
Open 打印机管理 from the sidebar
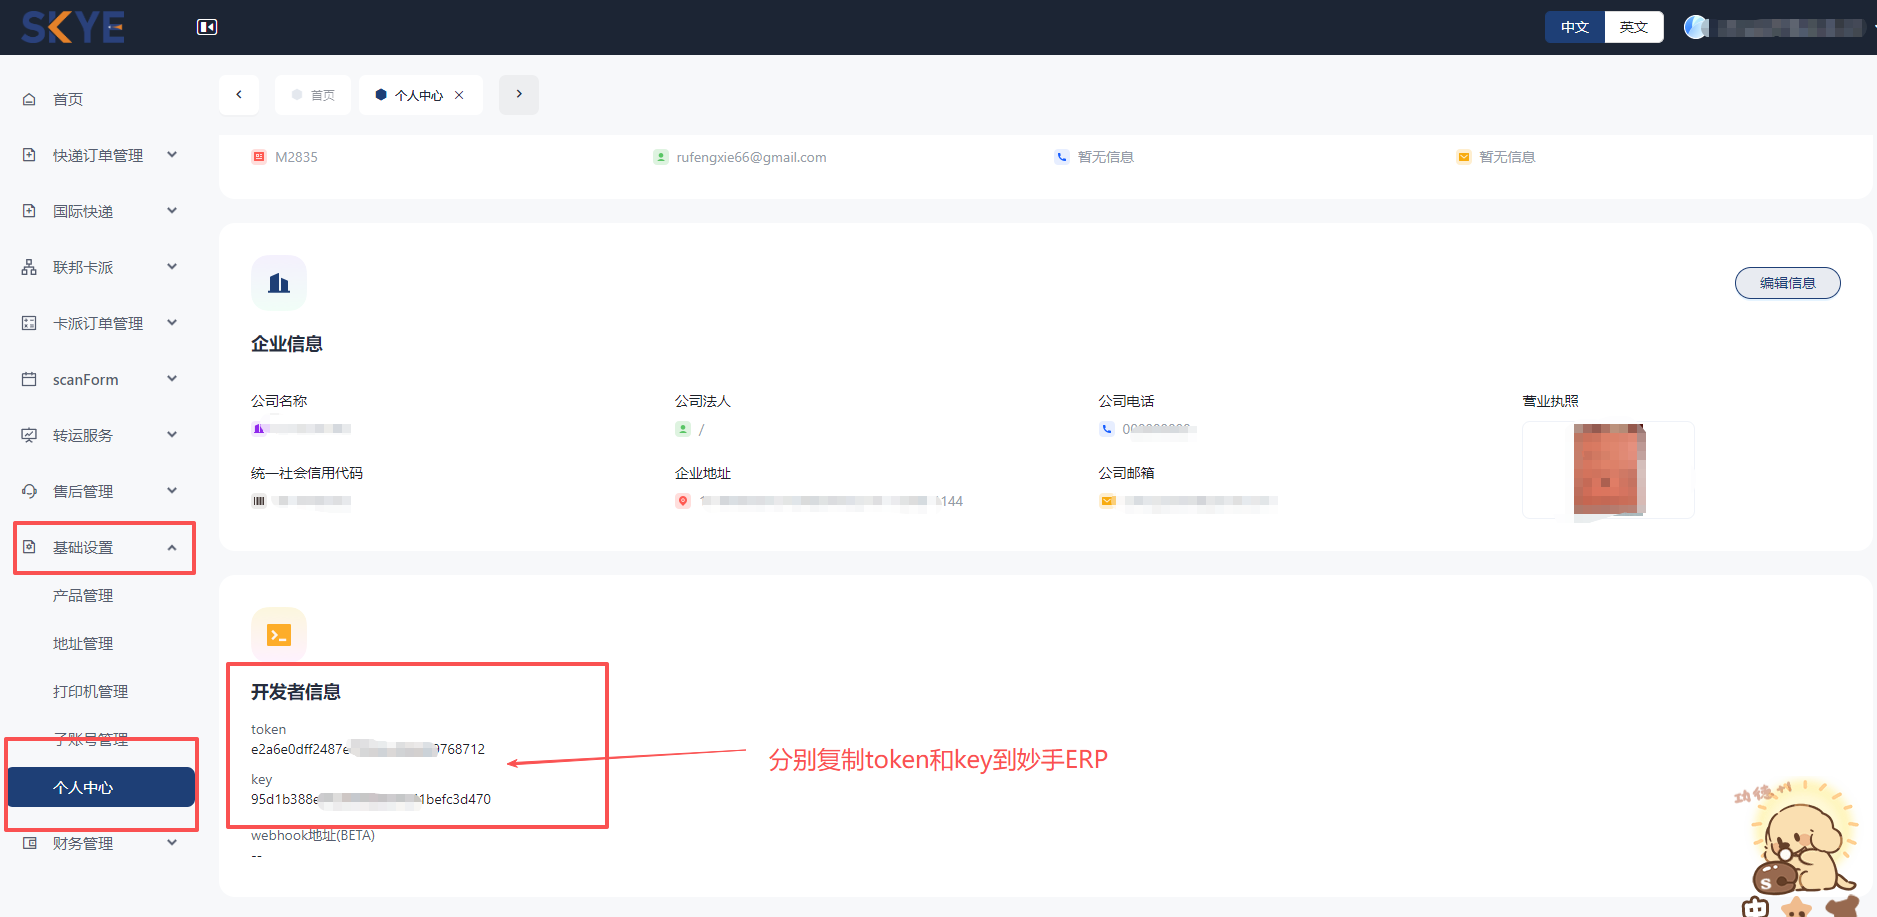click(91, 690)
